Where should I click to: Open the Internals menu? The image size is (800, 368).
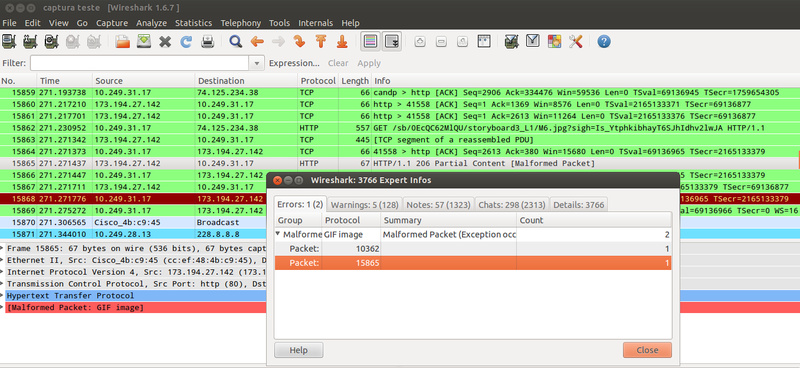pyautogui.click(x=315, y=23)
